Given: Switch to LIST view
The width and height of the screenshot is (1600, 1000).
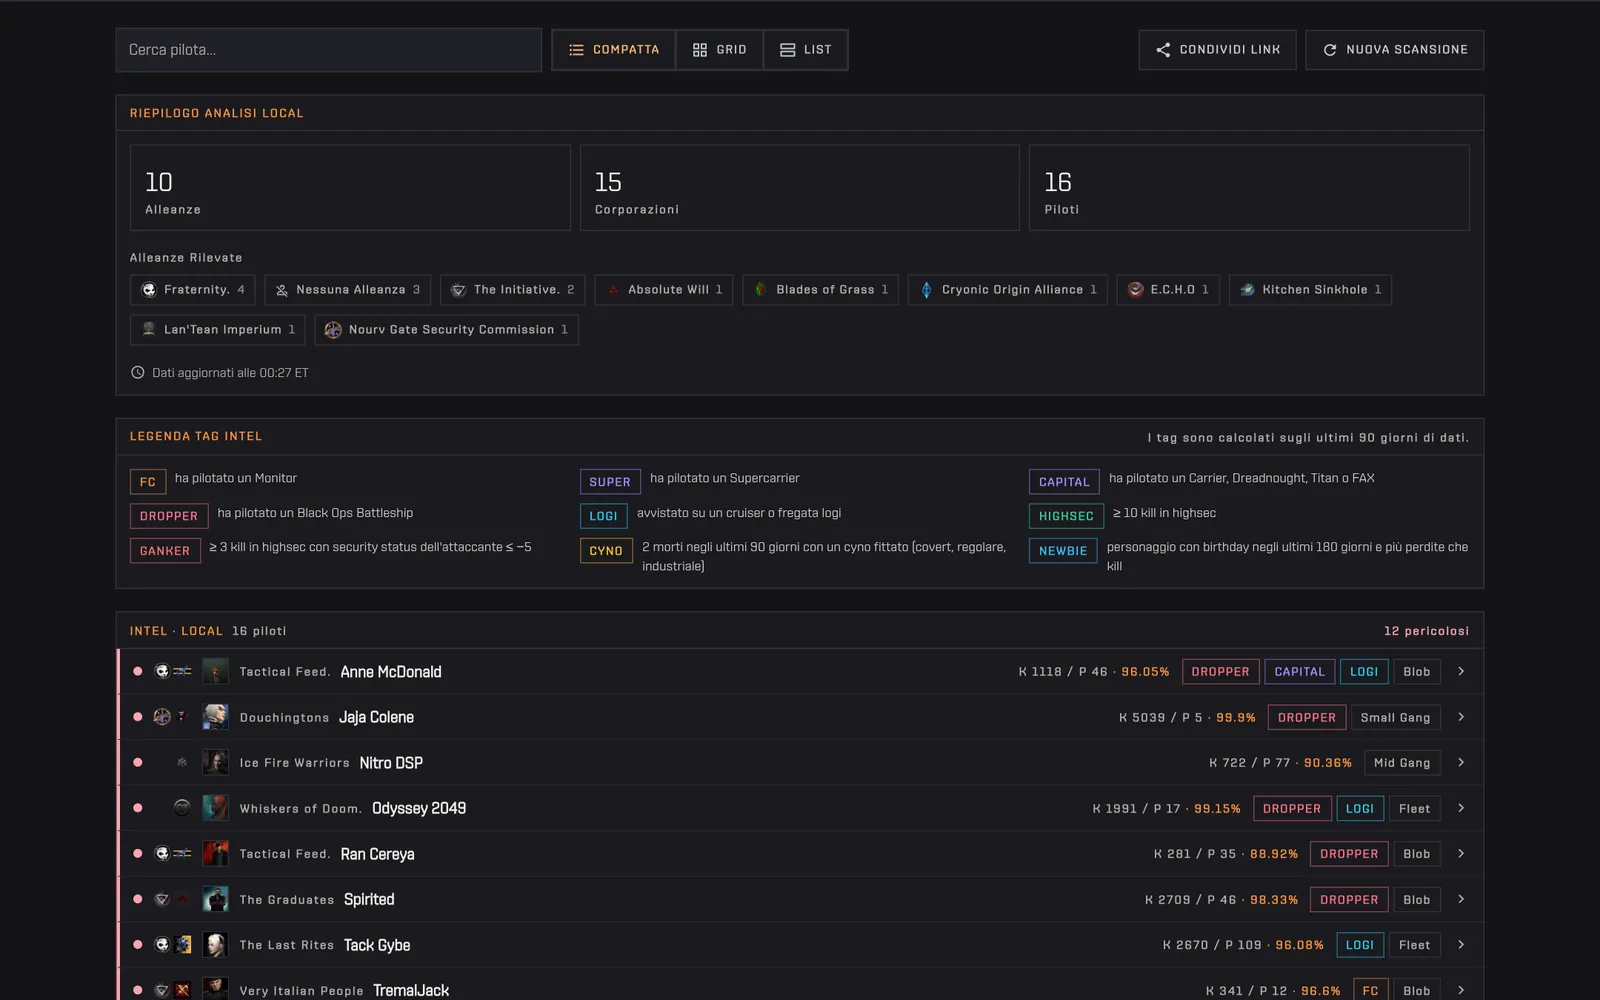Looking at the screenshot, I should click(806, 50).
